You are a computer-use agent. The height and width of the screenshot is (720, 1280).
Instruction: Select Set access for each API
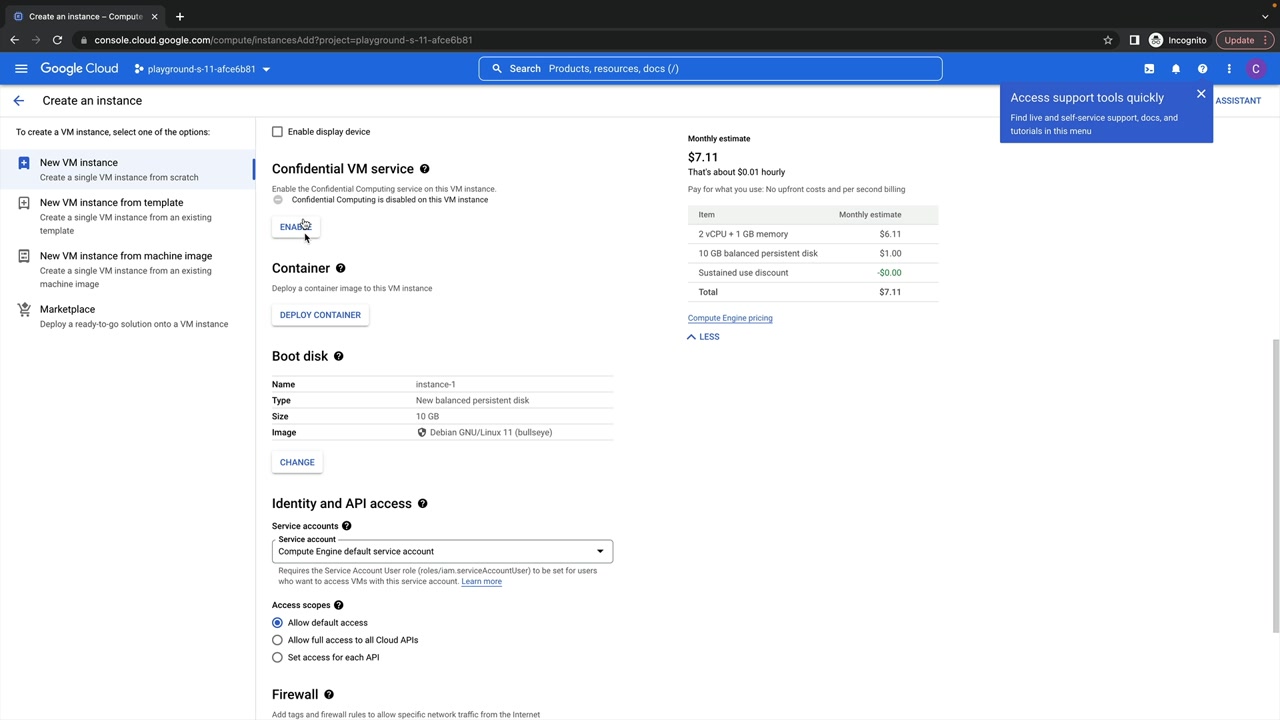(x=278, y=657)
